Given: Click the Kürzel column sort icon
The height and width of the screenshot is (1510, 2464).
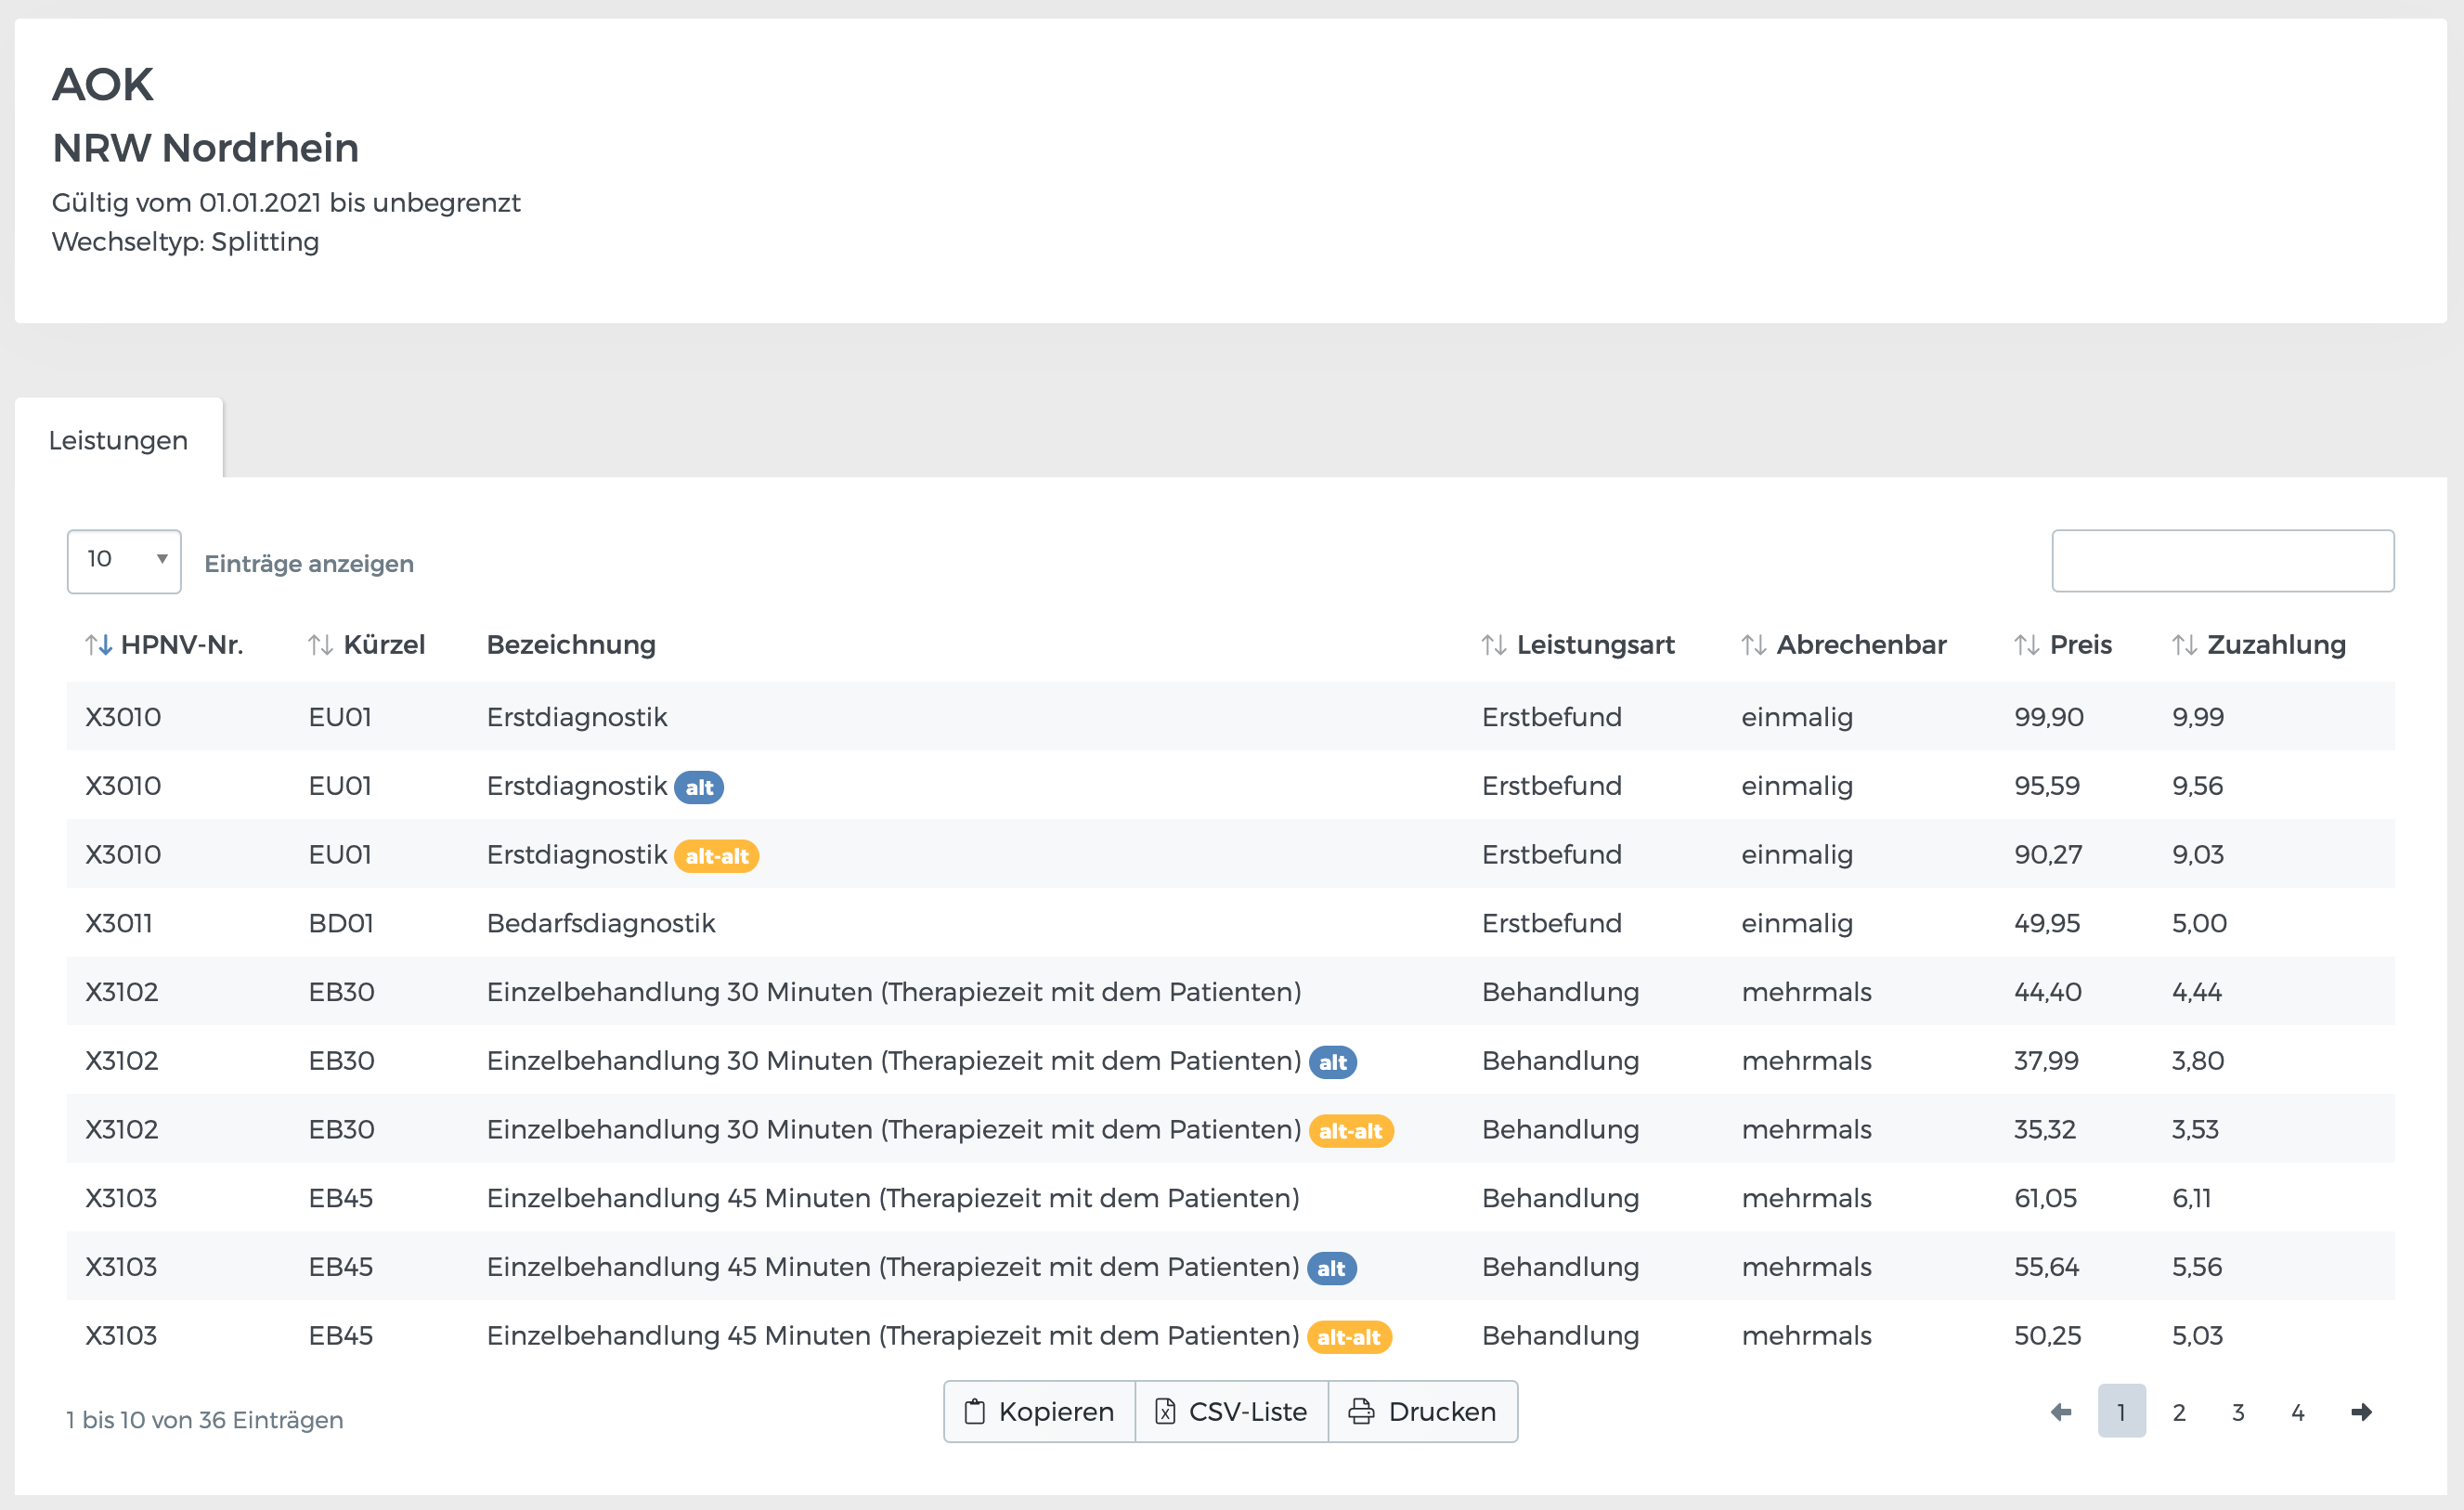Looking at the screenshot, I should pyautogui.click(x=320, y=645).
